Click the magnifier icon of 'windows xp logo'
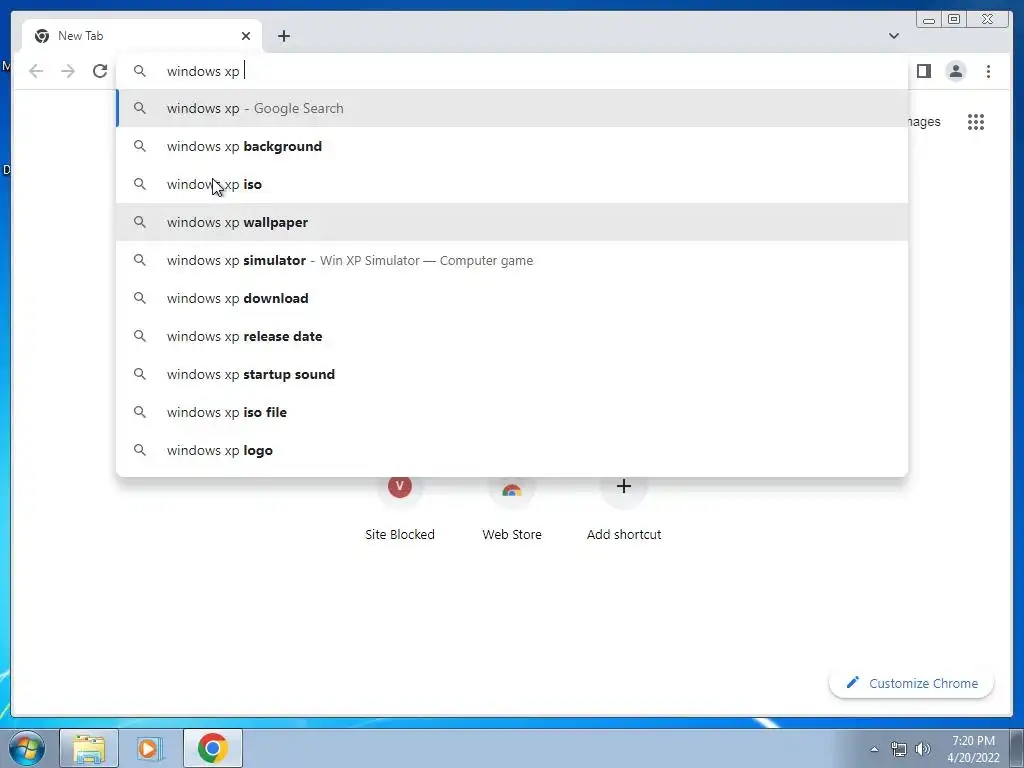 click(140, 450)
